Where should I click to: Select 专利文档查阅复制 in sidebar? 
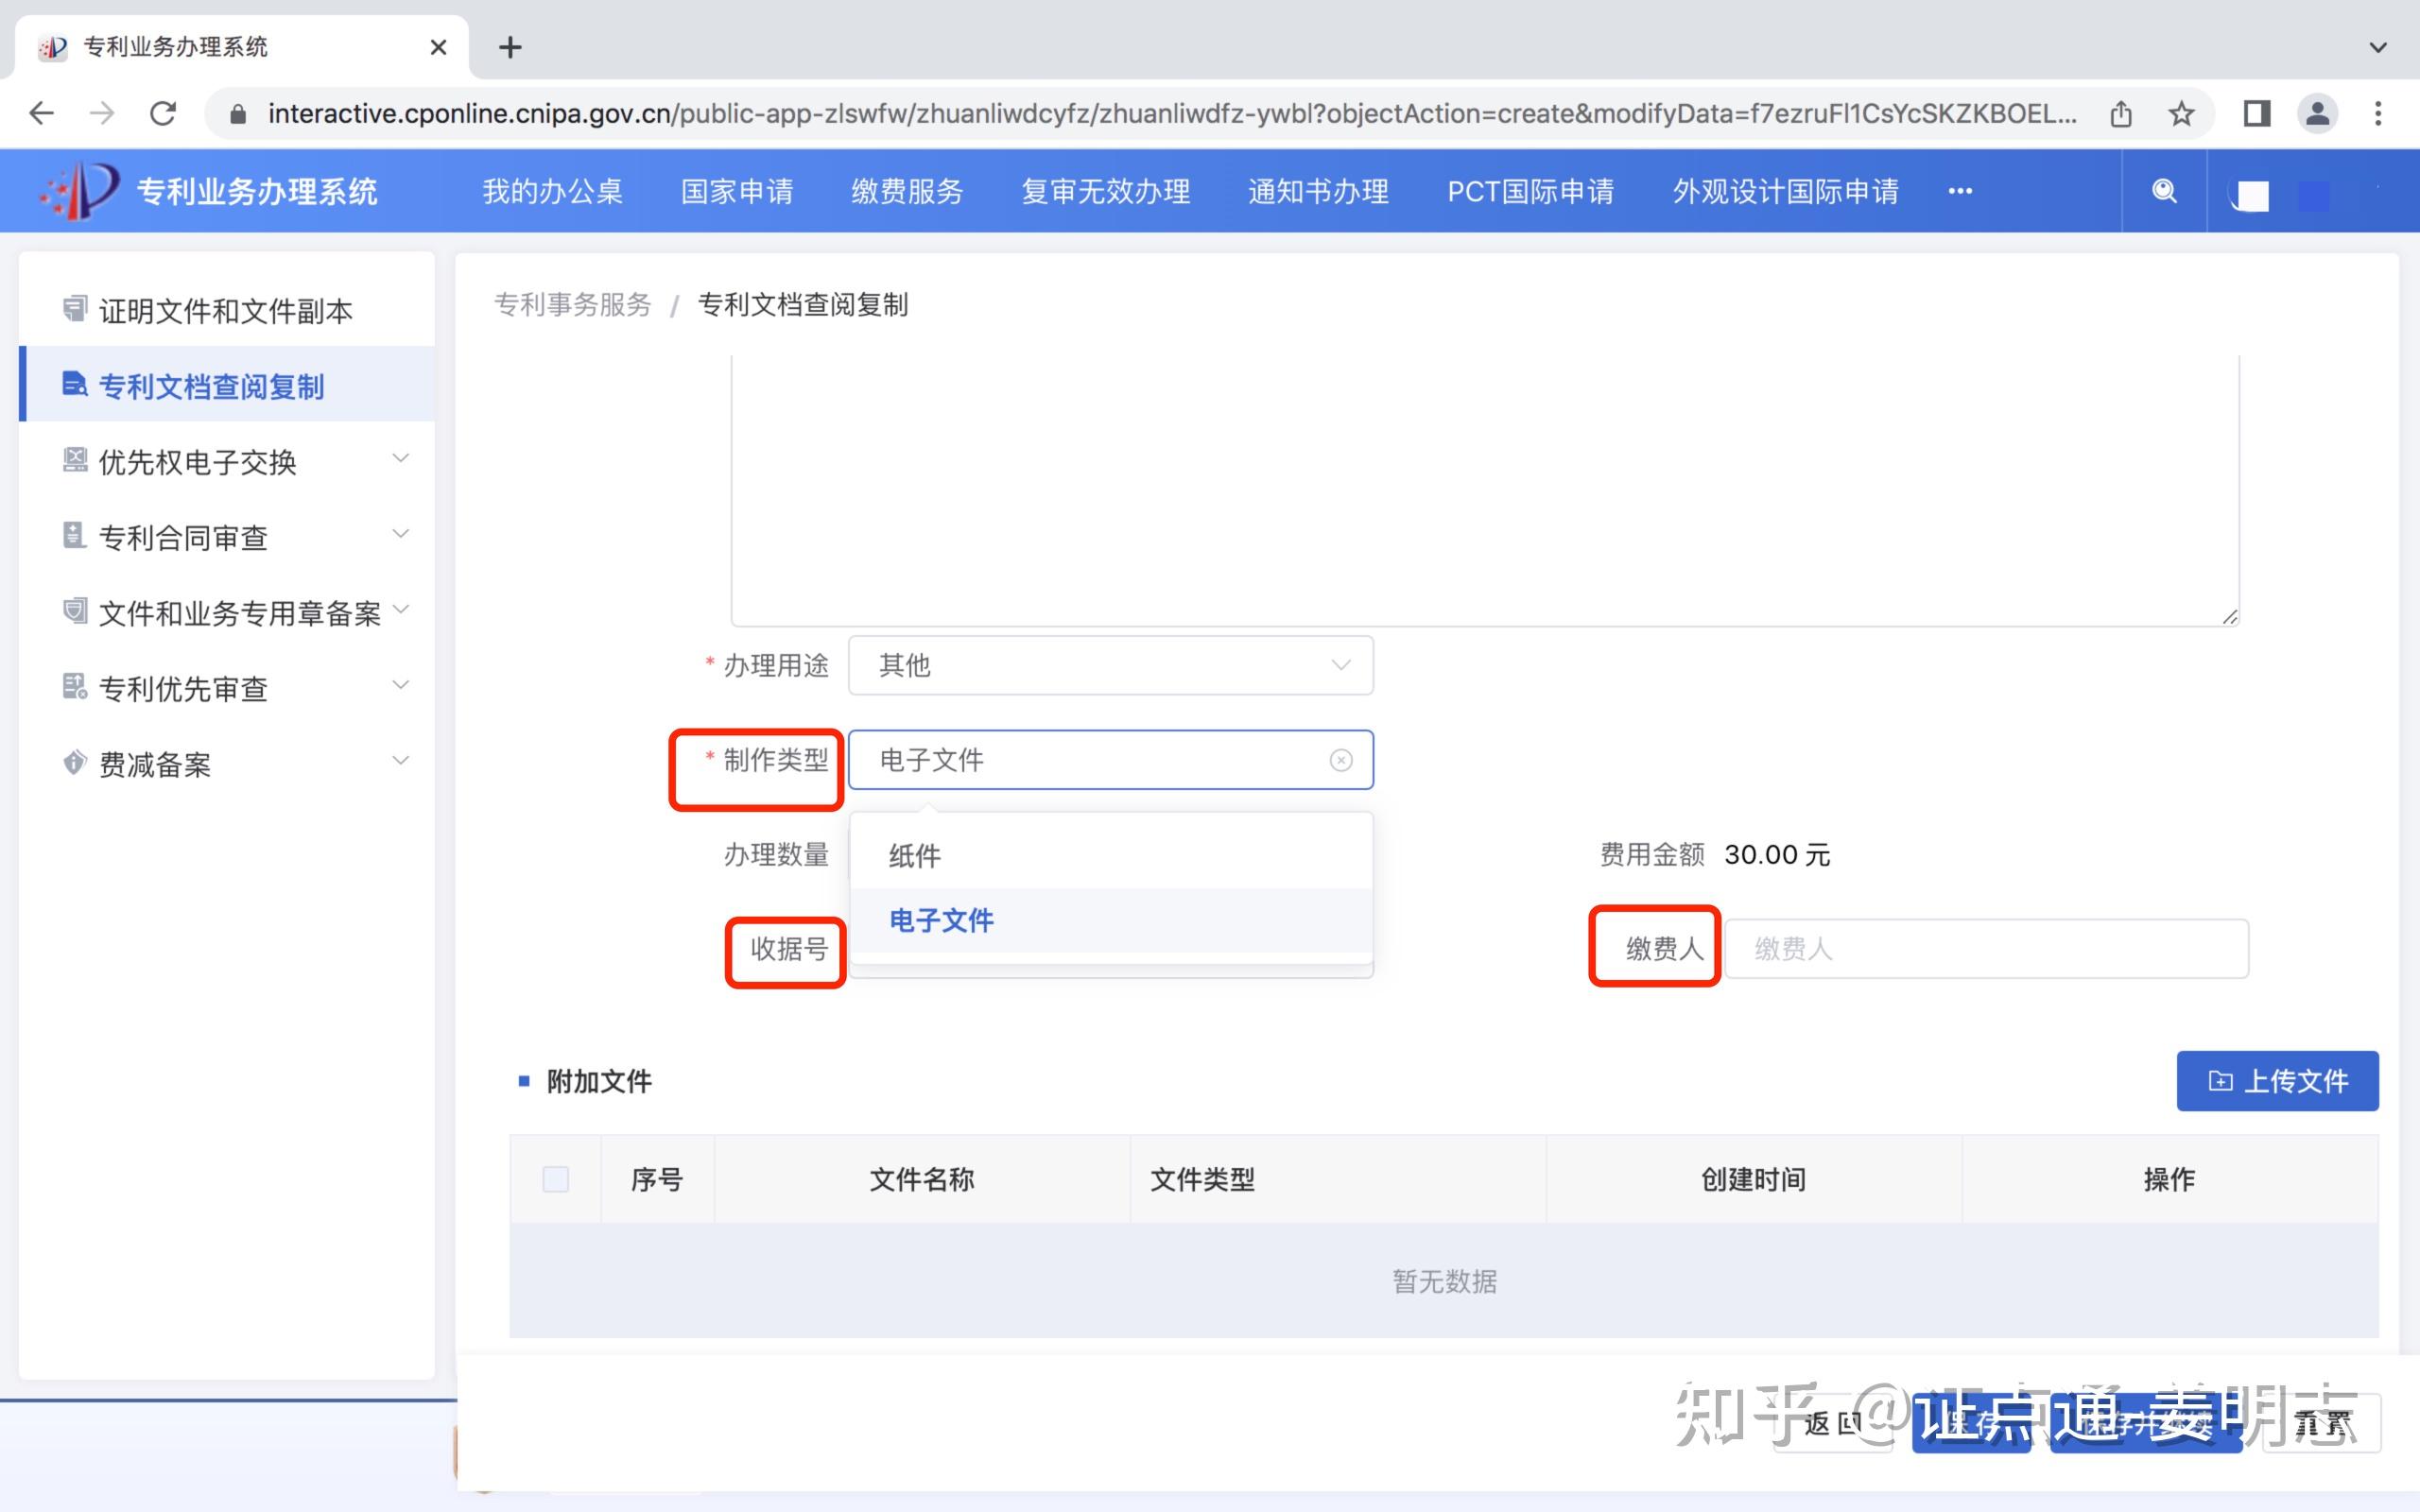click(227, 385)
